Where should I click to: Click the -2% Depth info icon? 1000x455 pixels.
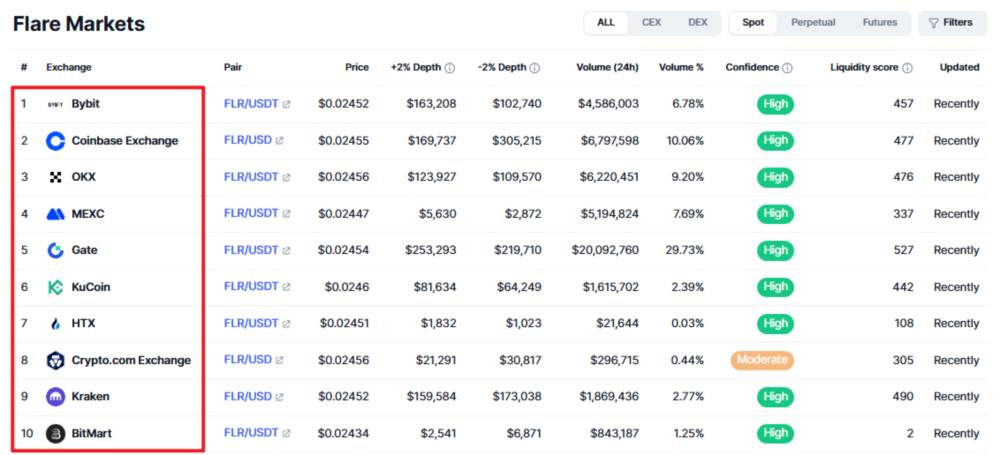coord(534,68)
